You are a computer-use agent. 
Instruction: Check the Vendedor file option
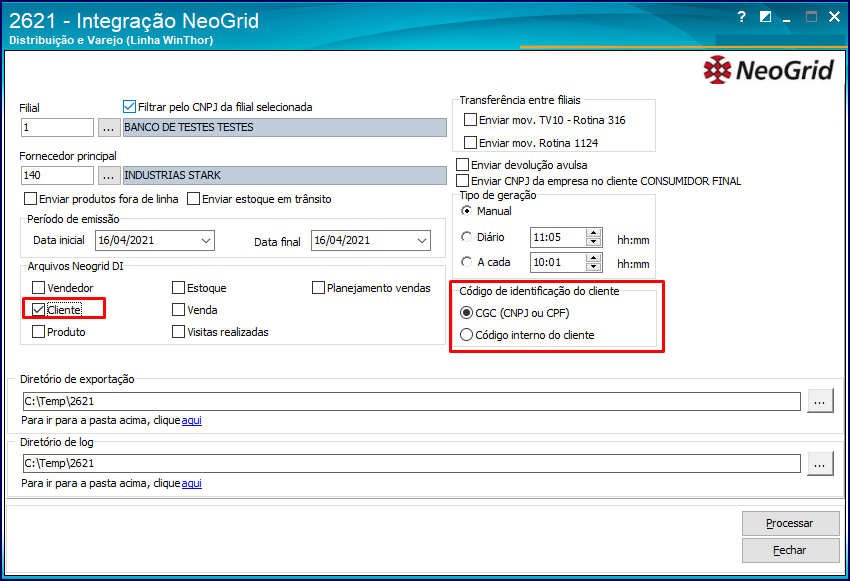click(38, 288)
